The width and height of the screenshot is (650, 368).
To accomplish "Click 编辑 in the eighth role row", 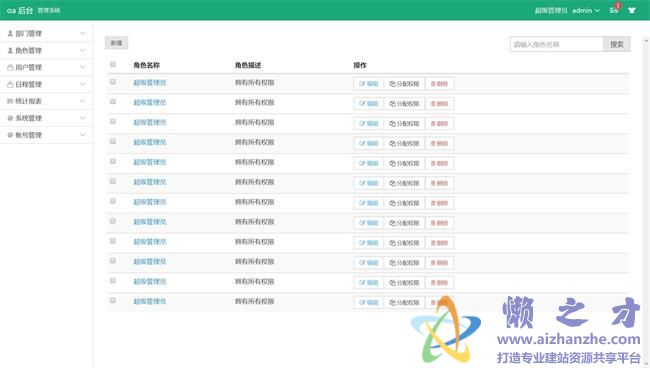I will pyautogui.click(x=369, y=223).
